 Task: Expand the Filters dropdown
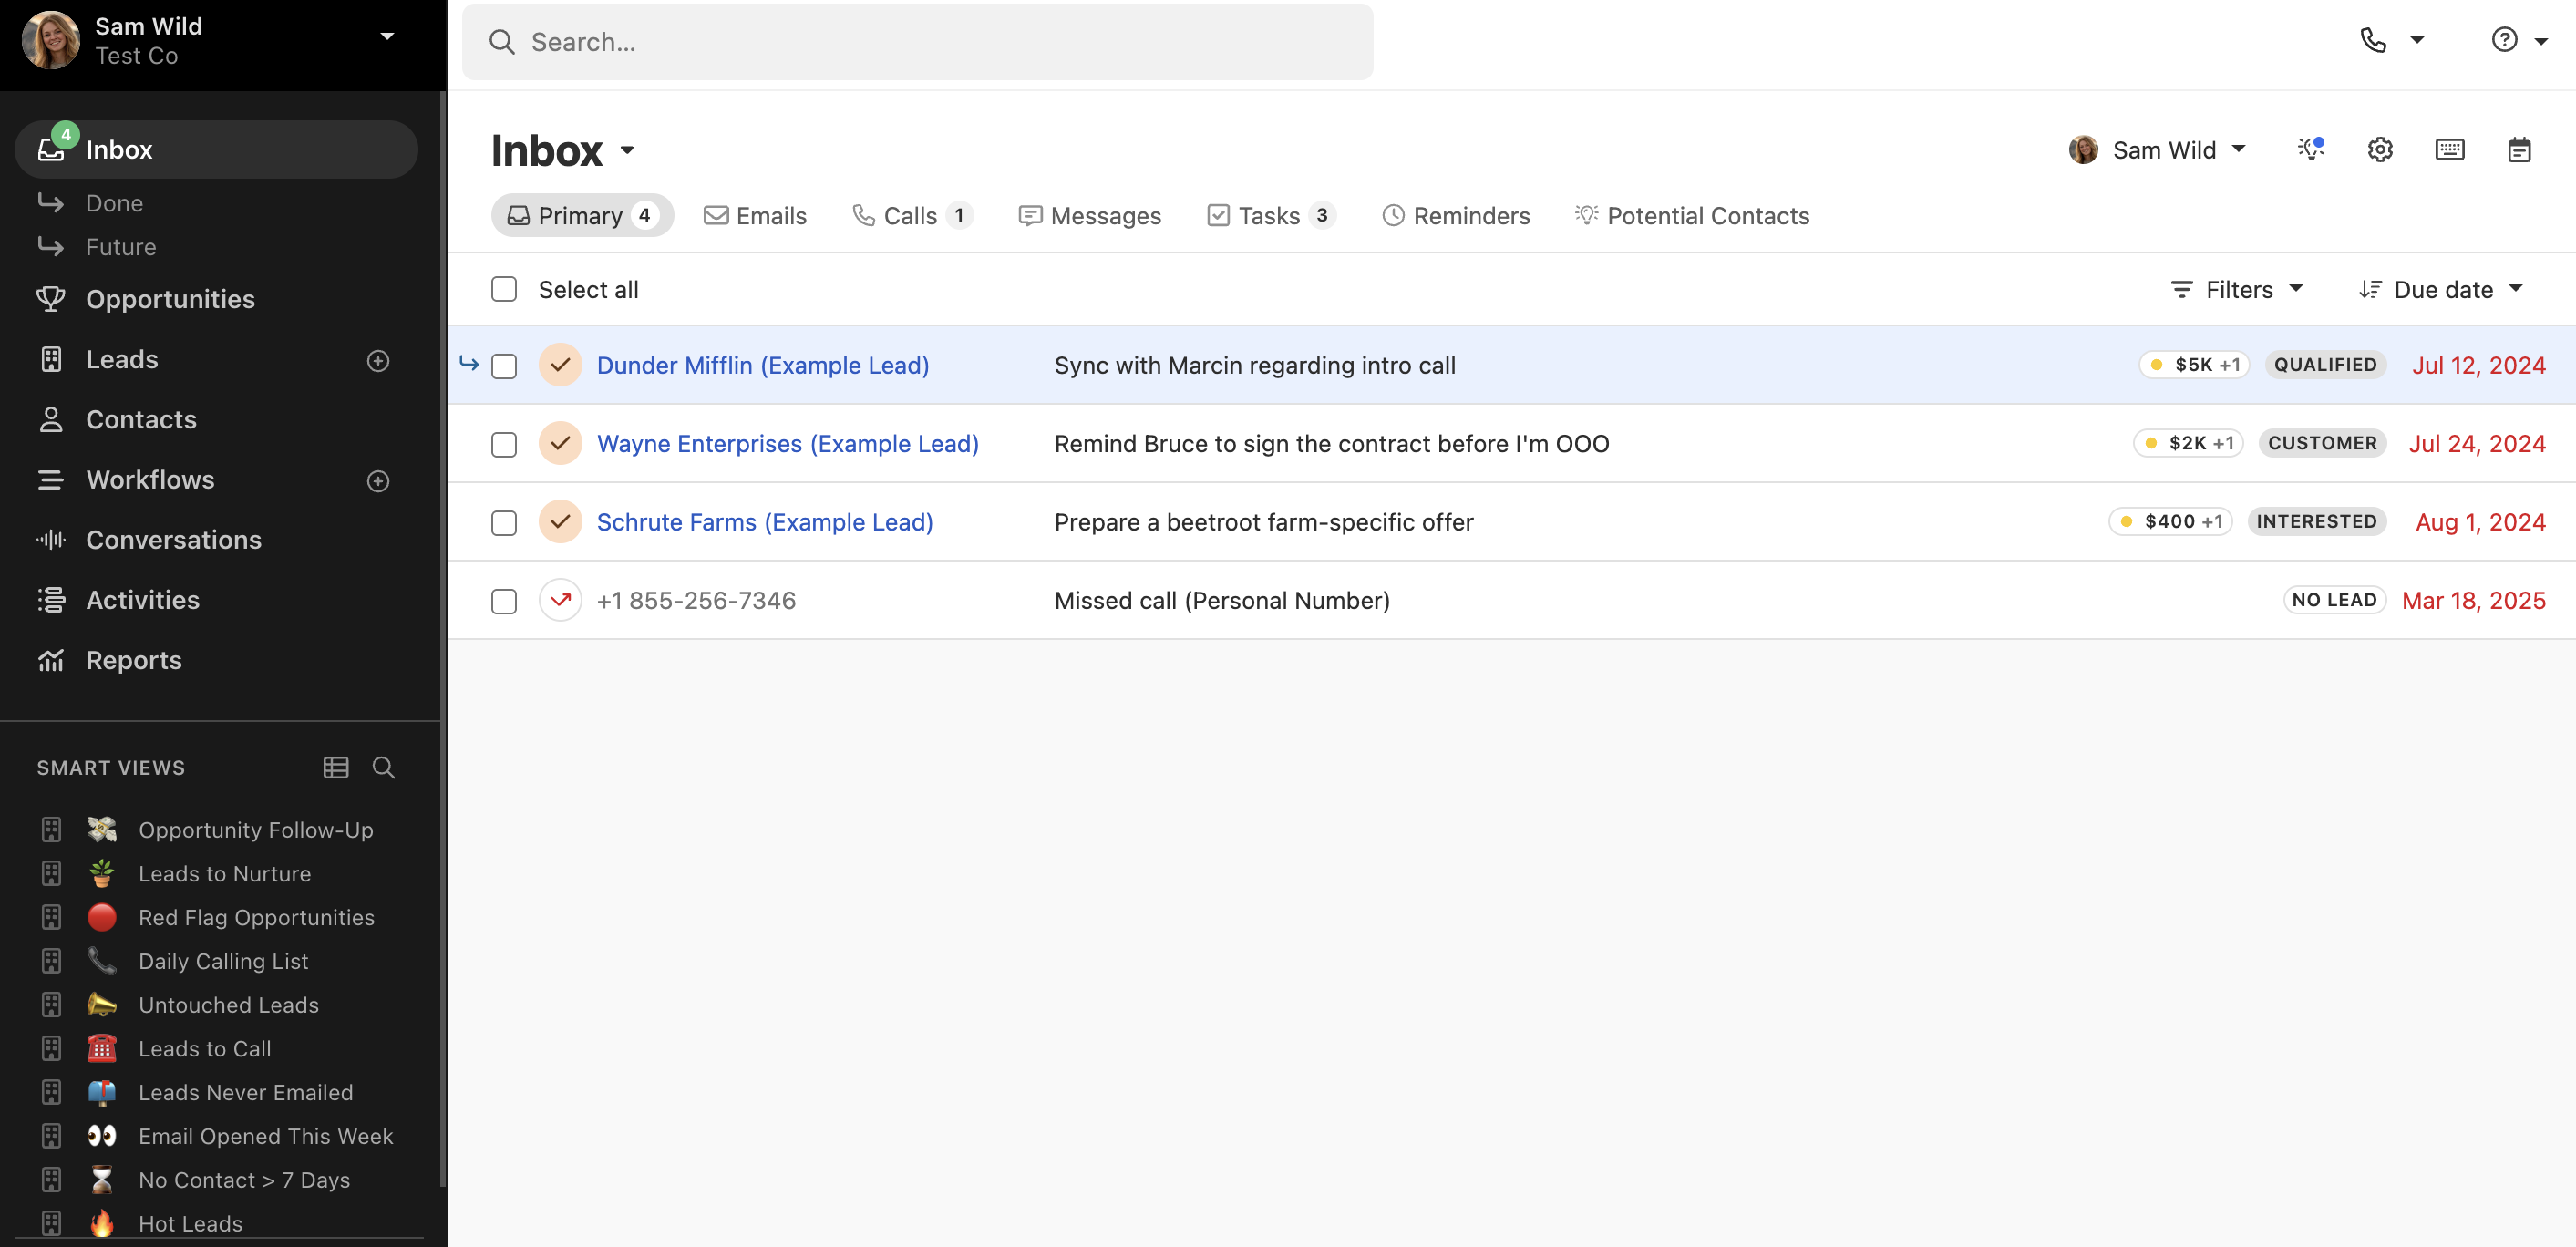pos(2237,290)
